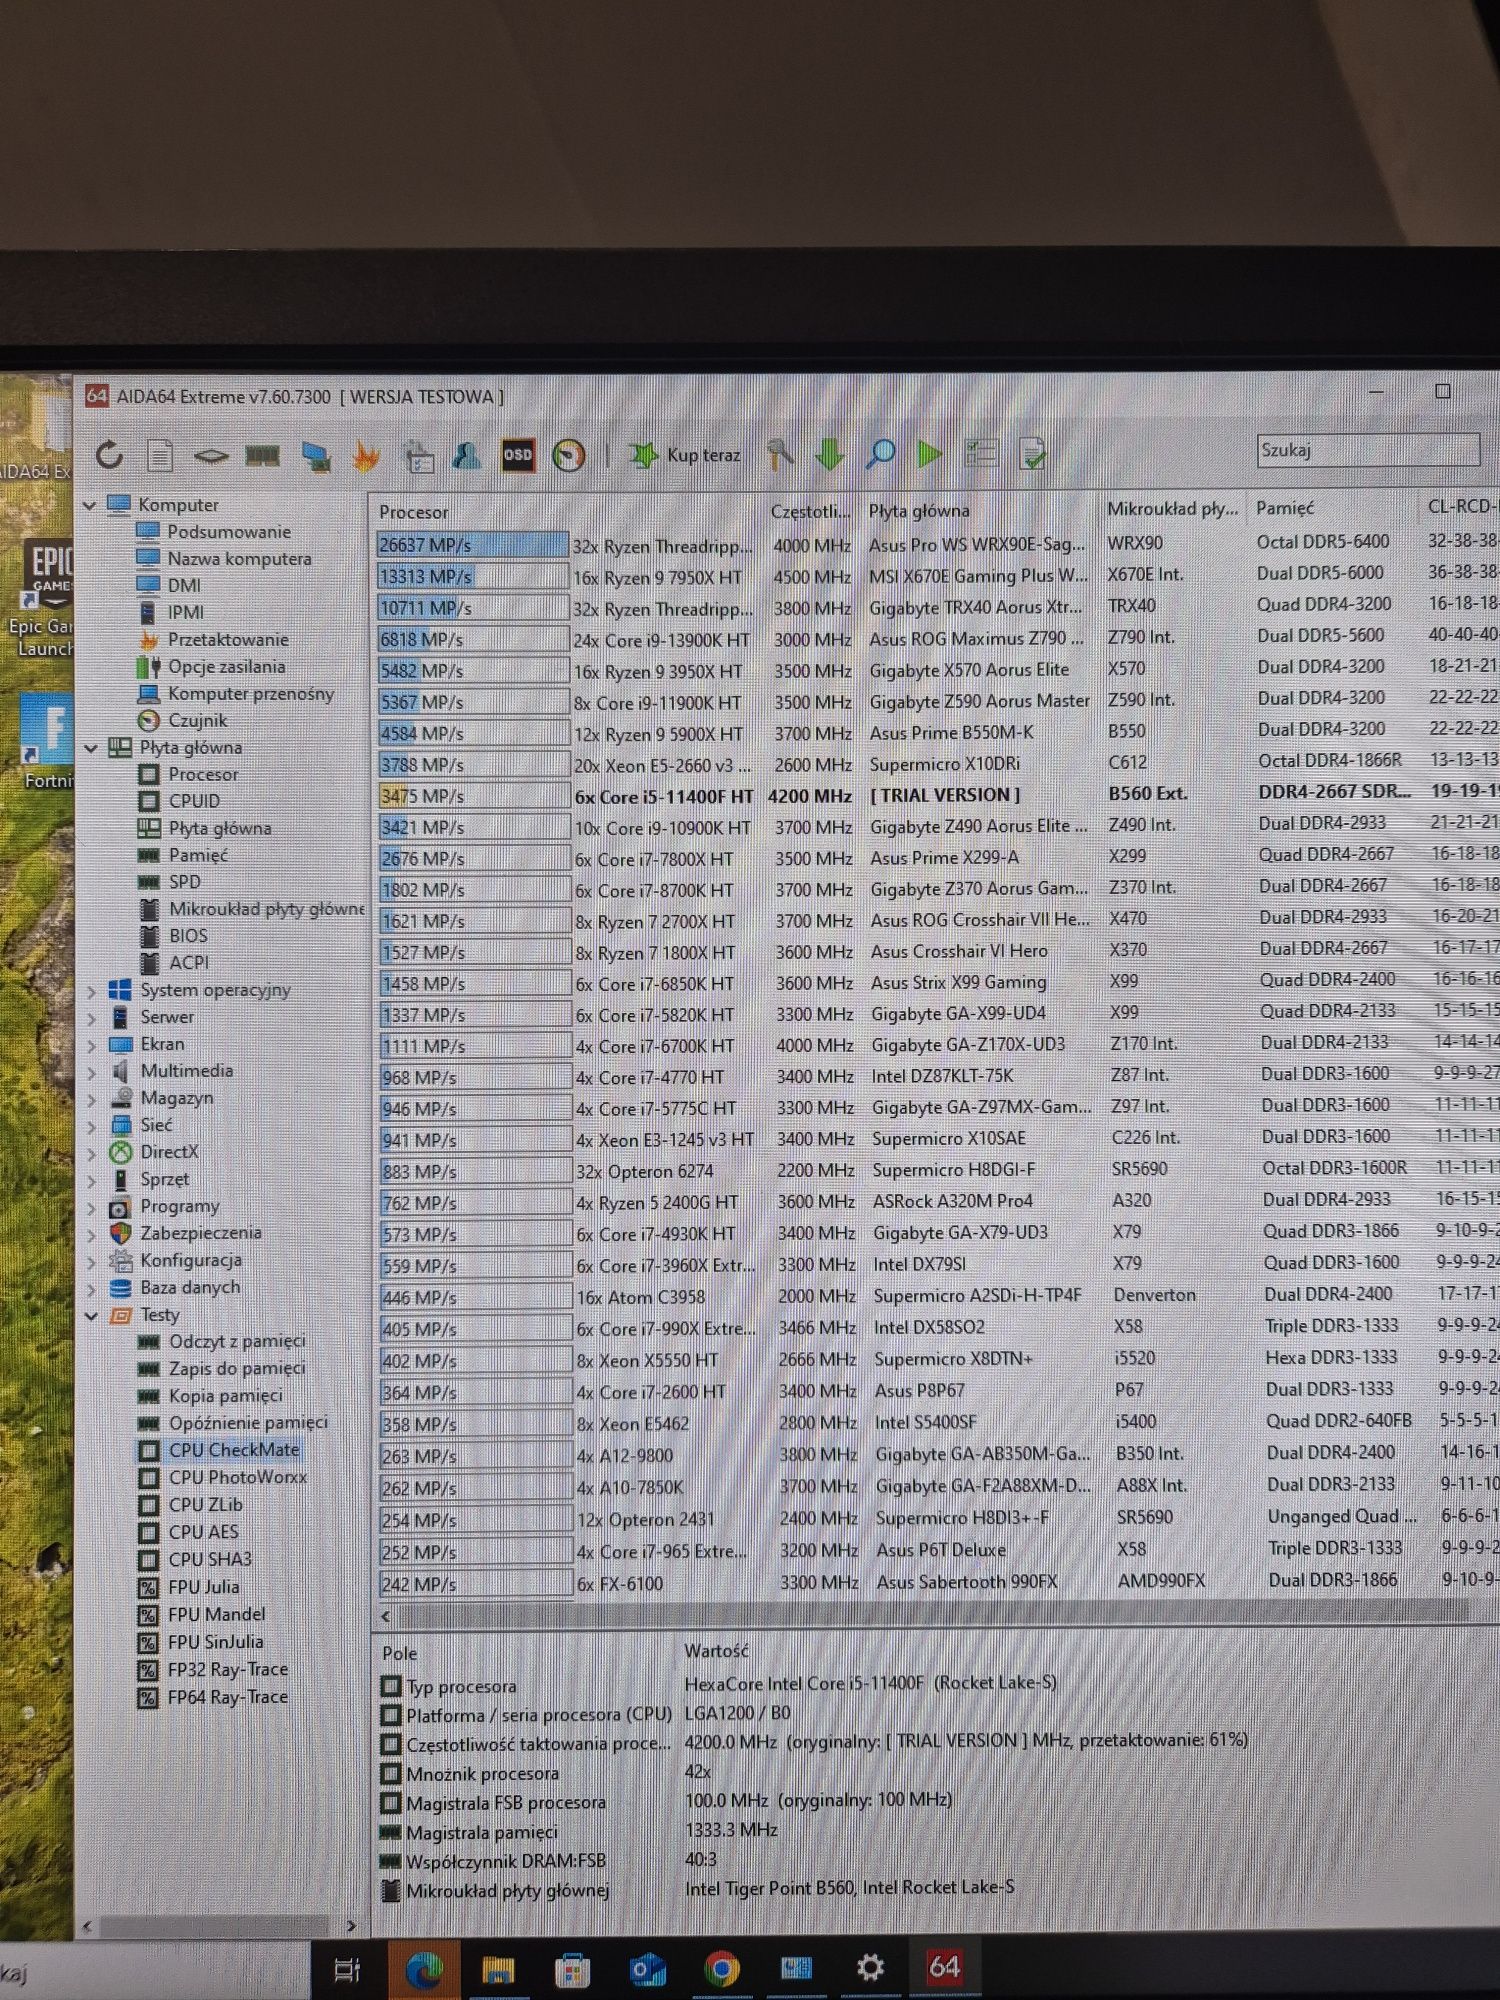Open Microsoft Edge from the taskbar

[x=424, y=1969]
